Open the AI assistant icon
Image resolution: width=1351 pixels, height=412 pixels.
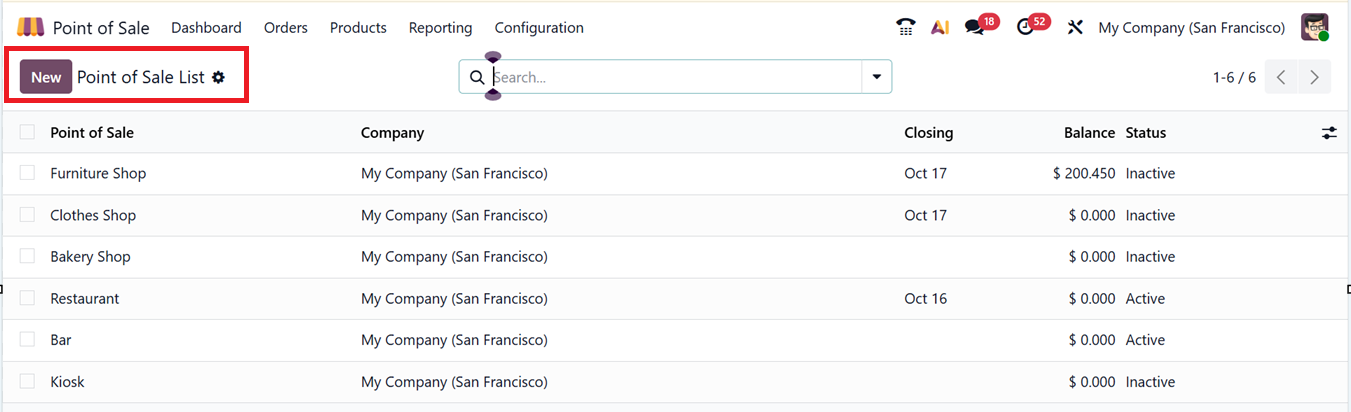[939, 28]
